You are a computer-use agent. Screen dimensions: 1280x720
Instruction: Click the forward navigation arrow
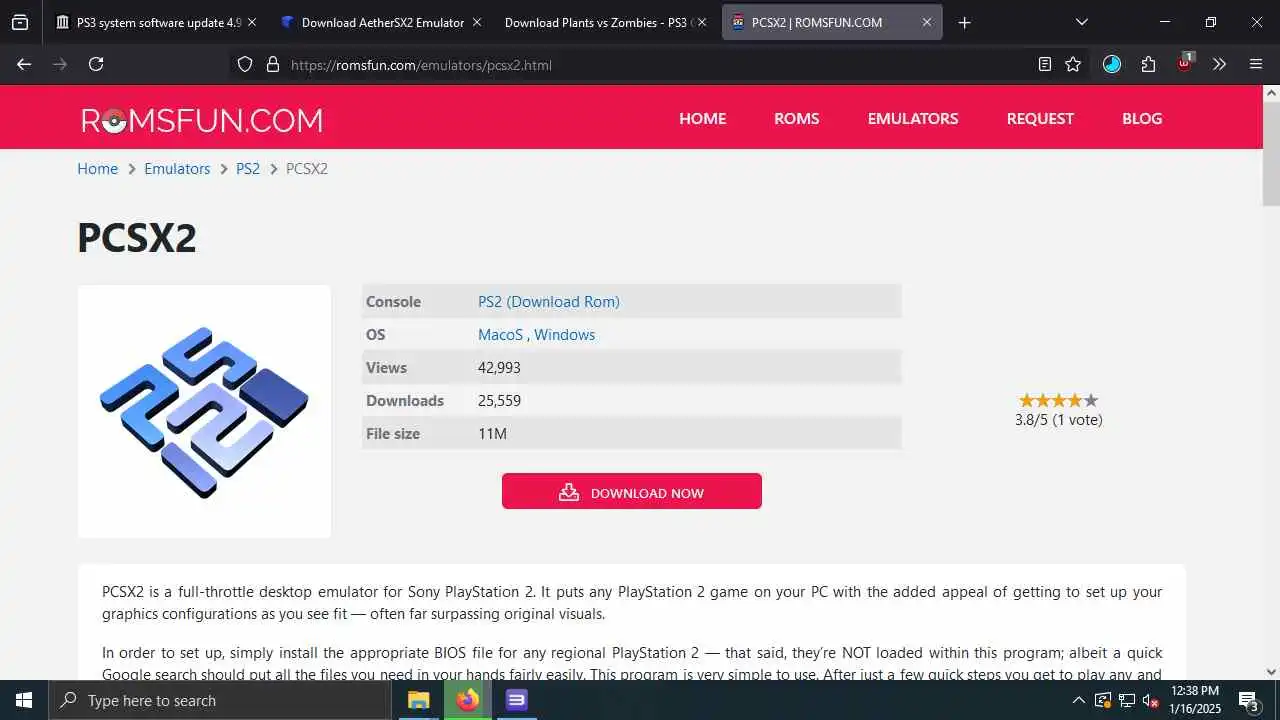tap(60, 64)
